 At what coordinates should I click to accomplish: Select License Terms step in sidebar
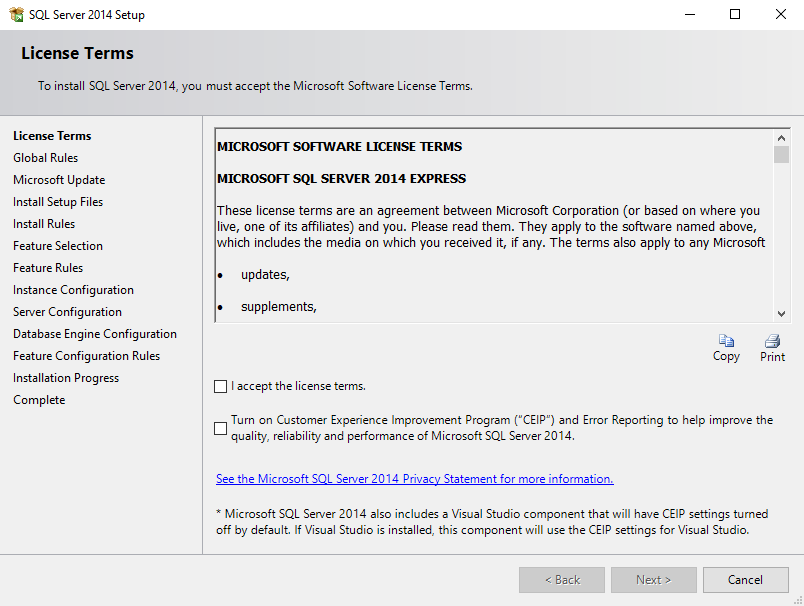tap(52, 136)
